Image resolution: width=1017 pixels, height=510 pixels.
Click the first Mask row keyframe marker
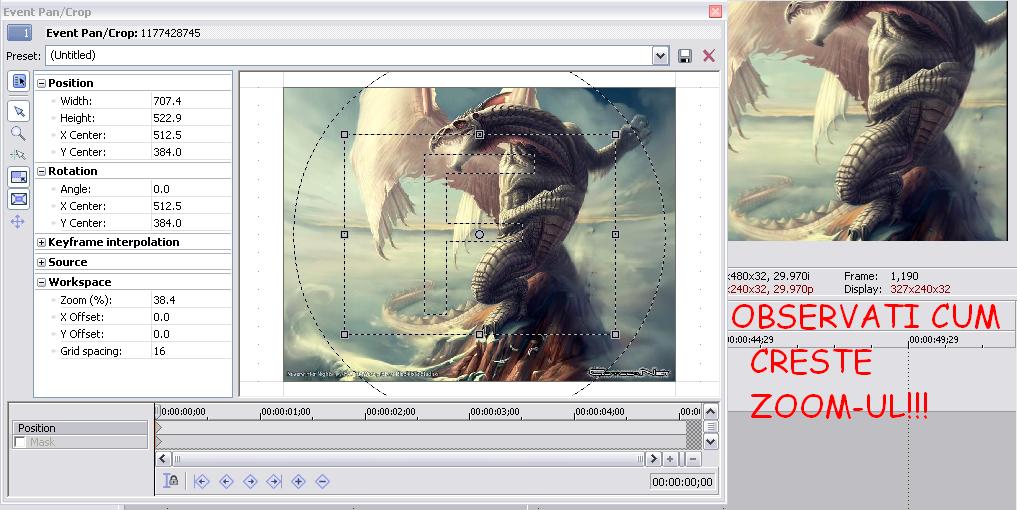(x=158, y=442)
